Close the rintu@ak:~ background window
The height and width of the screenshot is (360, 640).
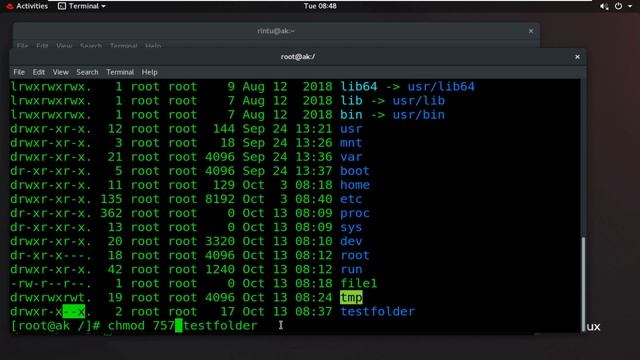point(531,31)
